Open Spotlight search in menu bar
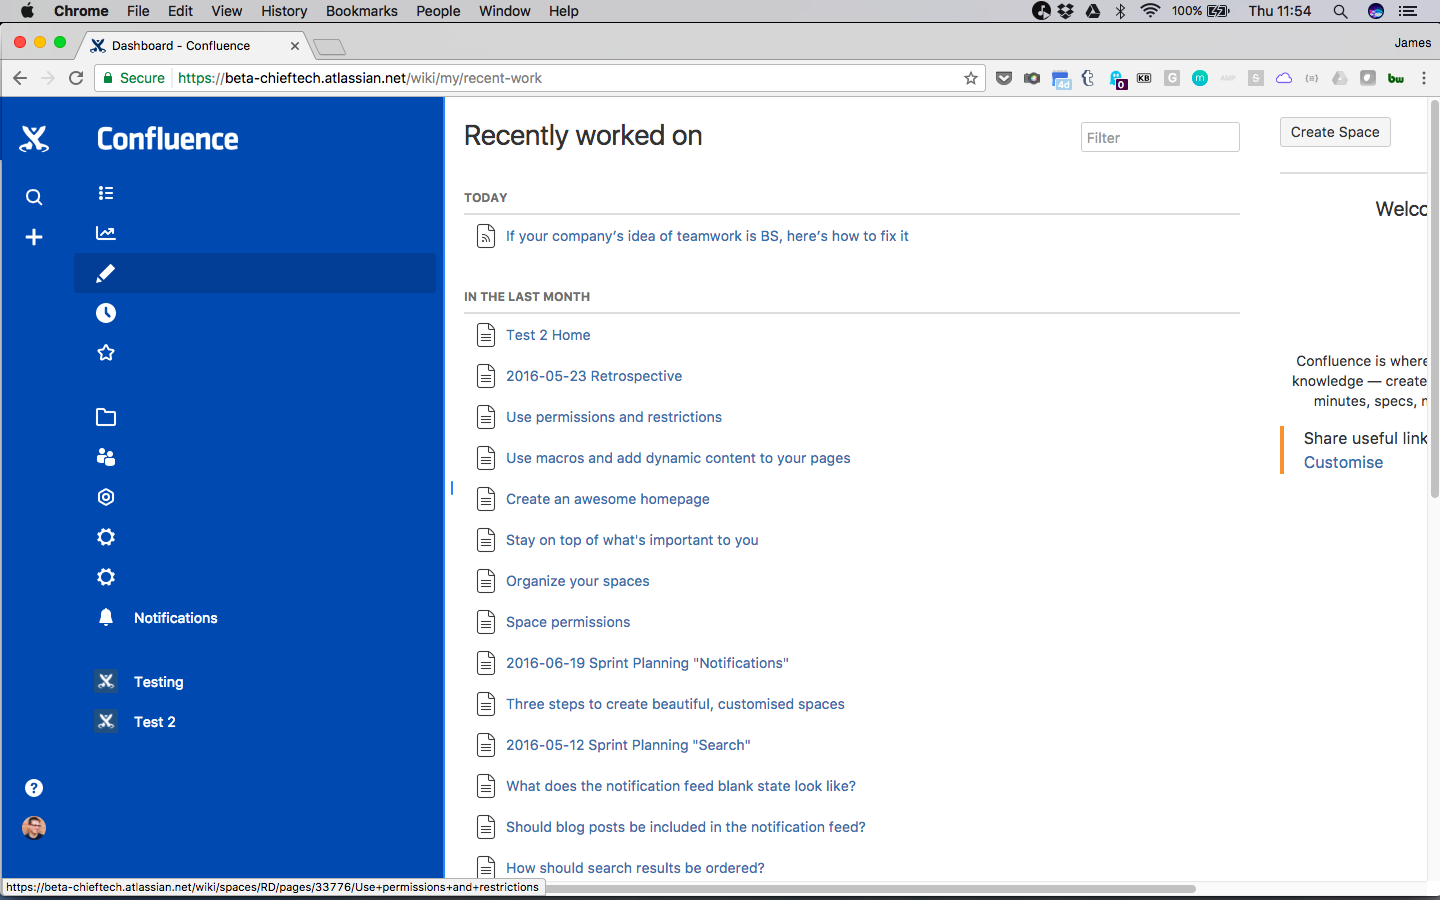This screenshot has width=1440, height=900. [x=1340, y=11]
